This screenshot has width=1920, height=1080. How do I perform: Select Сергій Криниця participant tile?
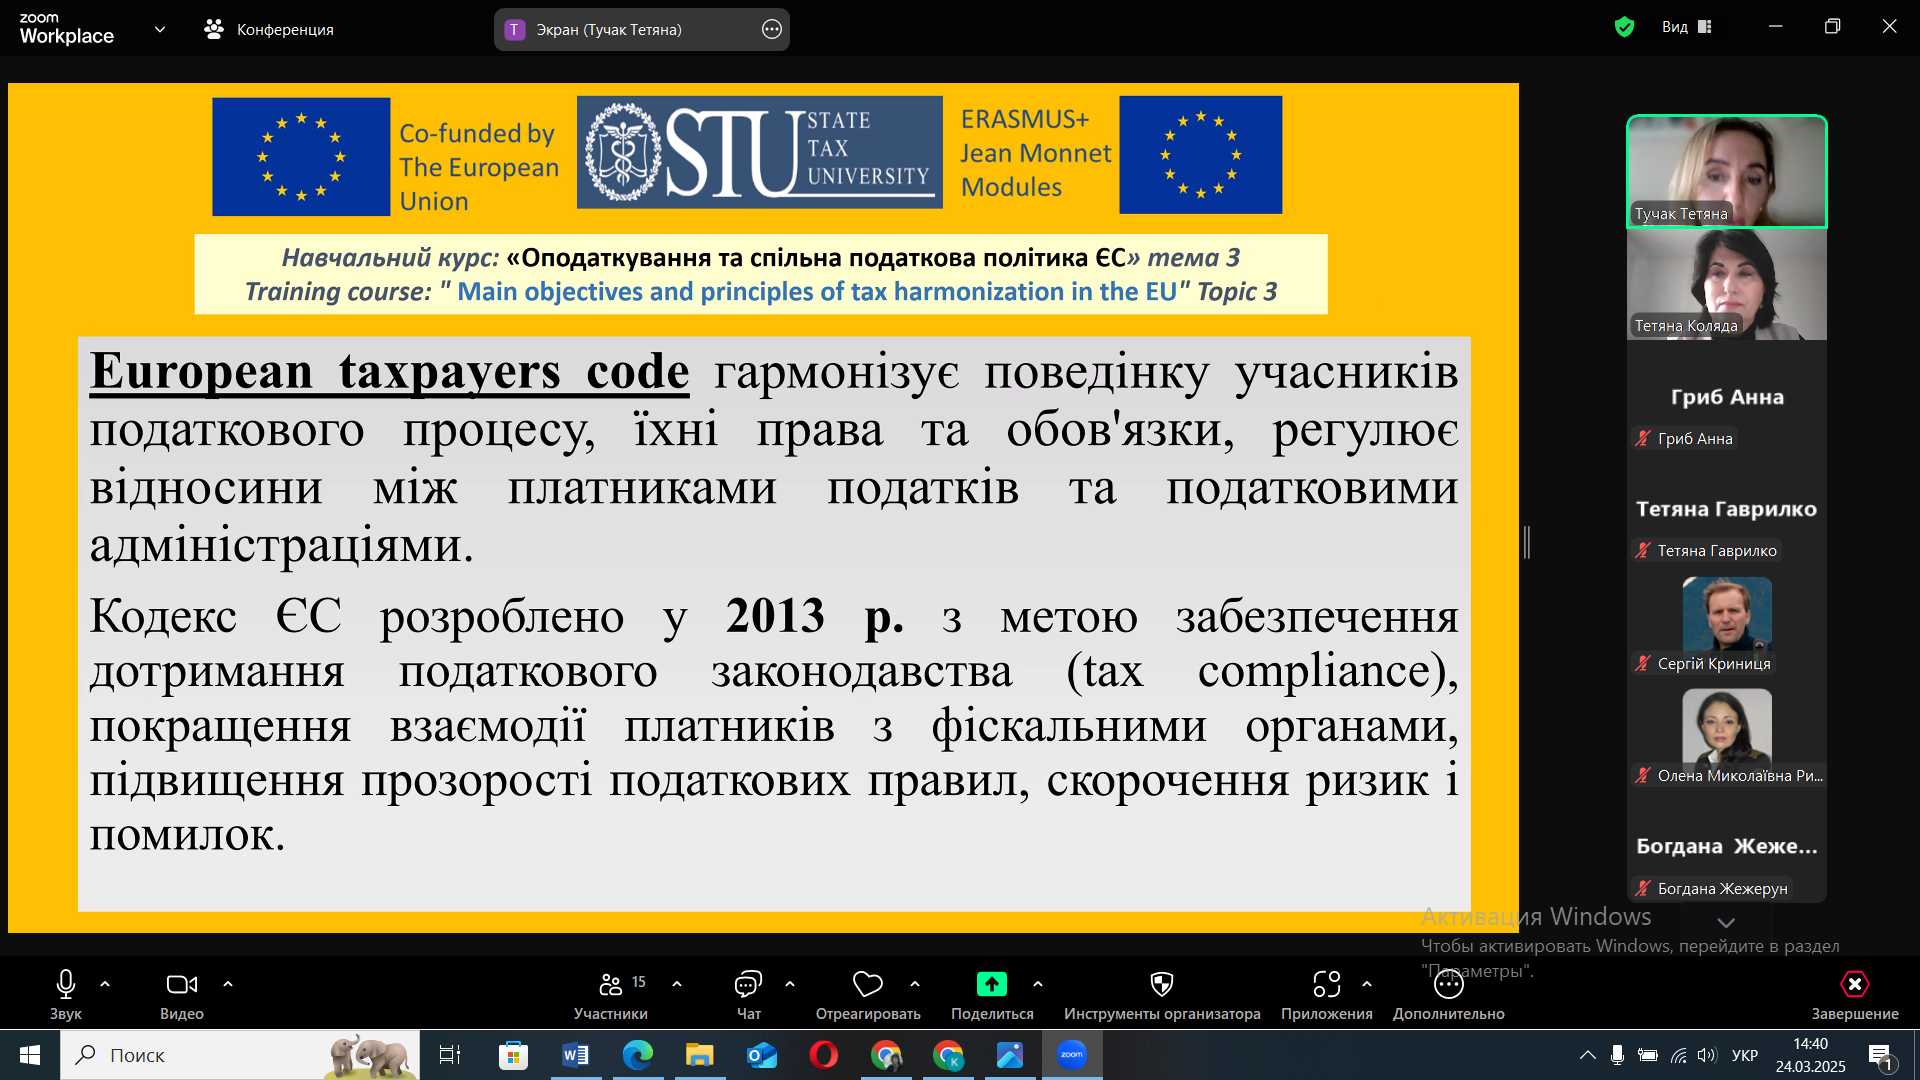point(1727,622)
